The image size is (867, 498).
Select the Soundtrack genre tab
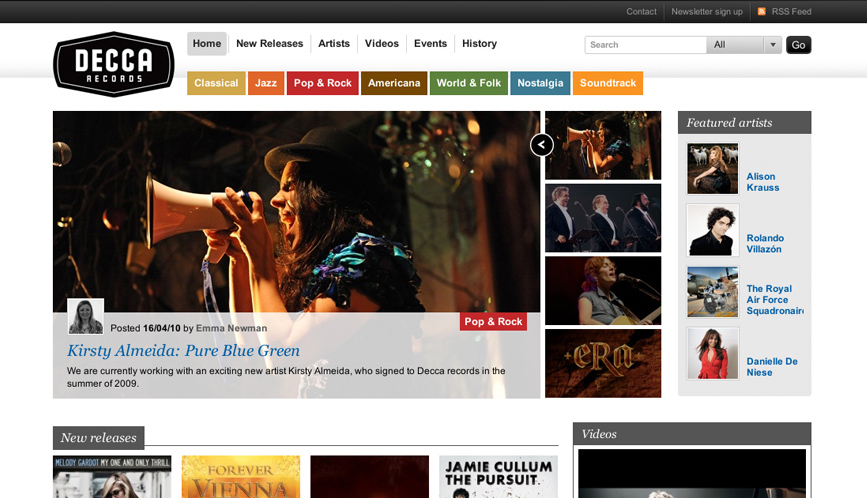coord(608,83)
